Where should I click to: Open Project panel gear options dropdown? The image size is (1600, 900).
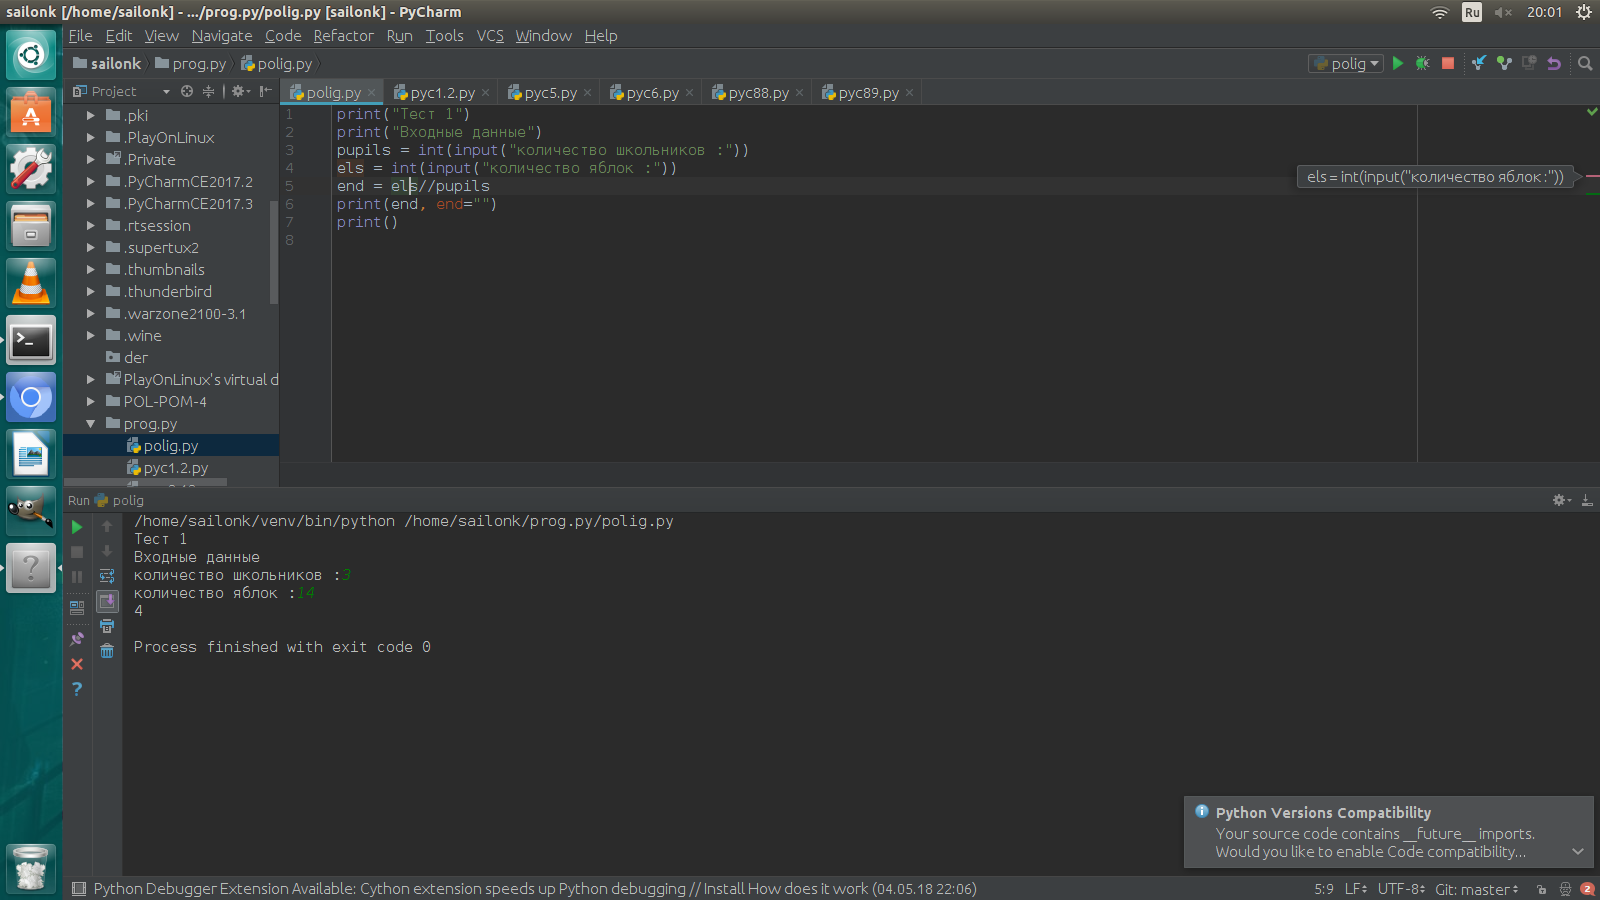pyautogui.click(x=241, y=91)
